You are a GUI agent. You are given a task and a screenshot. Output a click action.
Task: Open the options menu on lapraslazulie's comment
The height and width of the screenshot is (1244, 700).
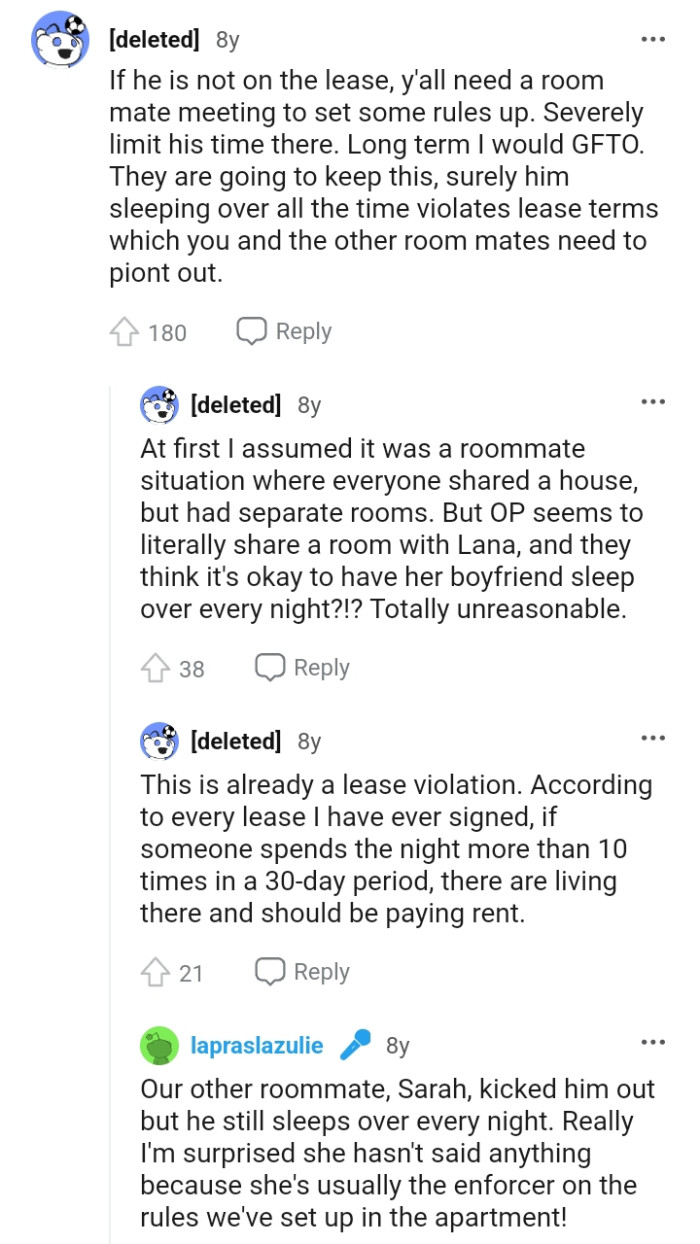tap(652, 1044)
